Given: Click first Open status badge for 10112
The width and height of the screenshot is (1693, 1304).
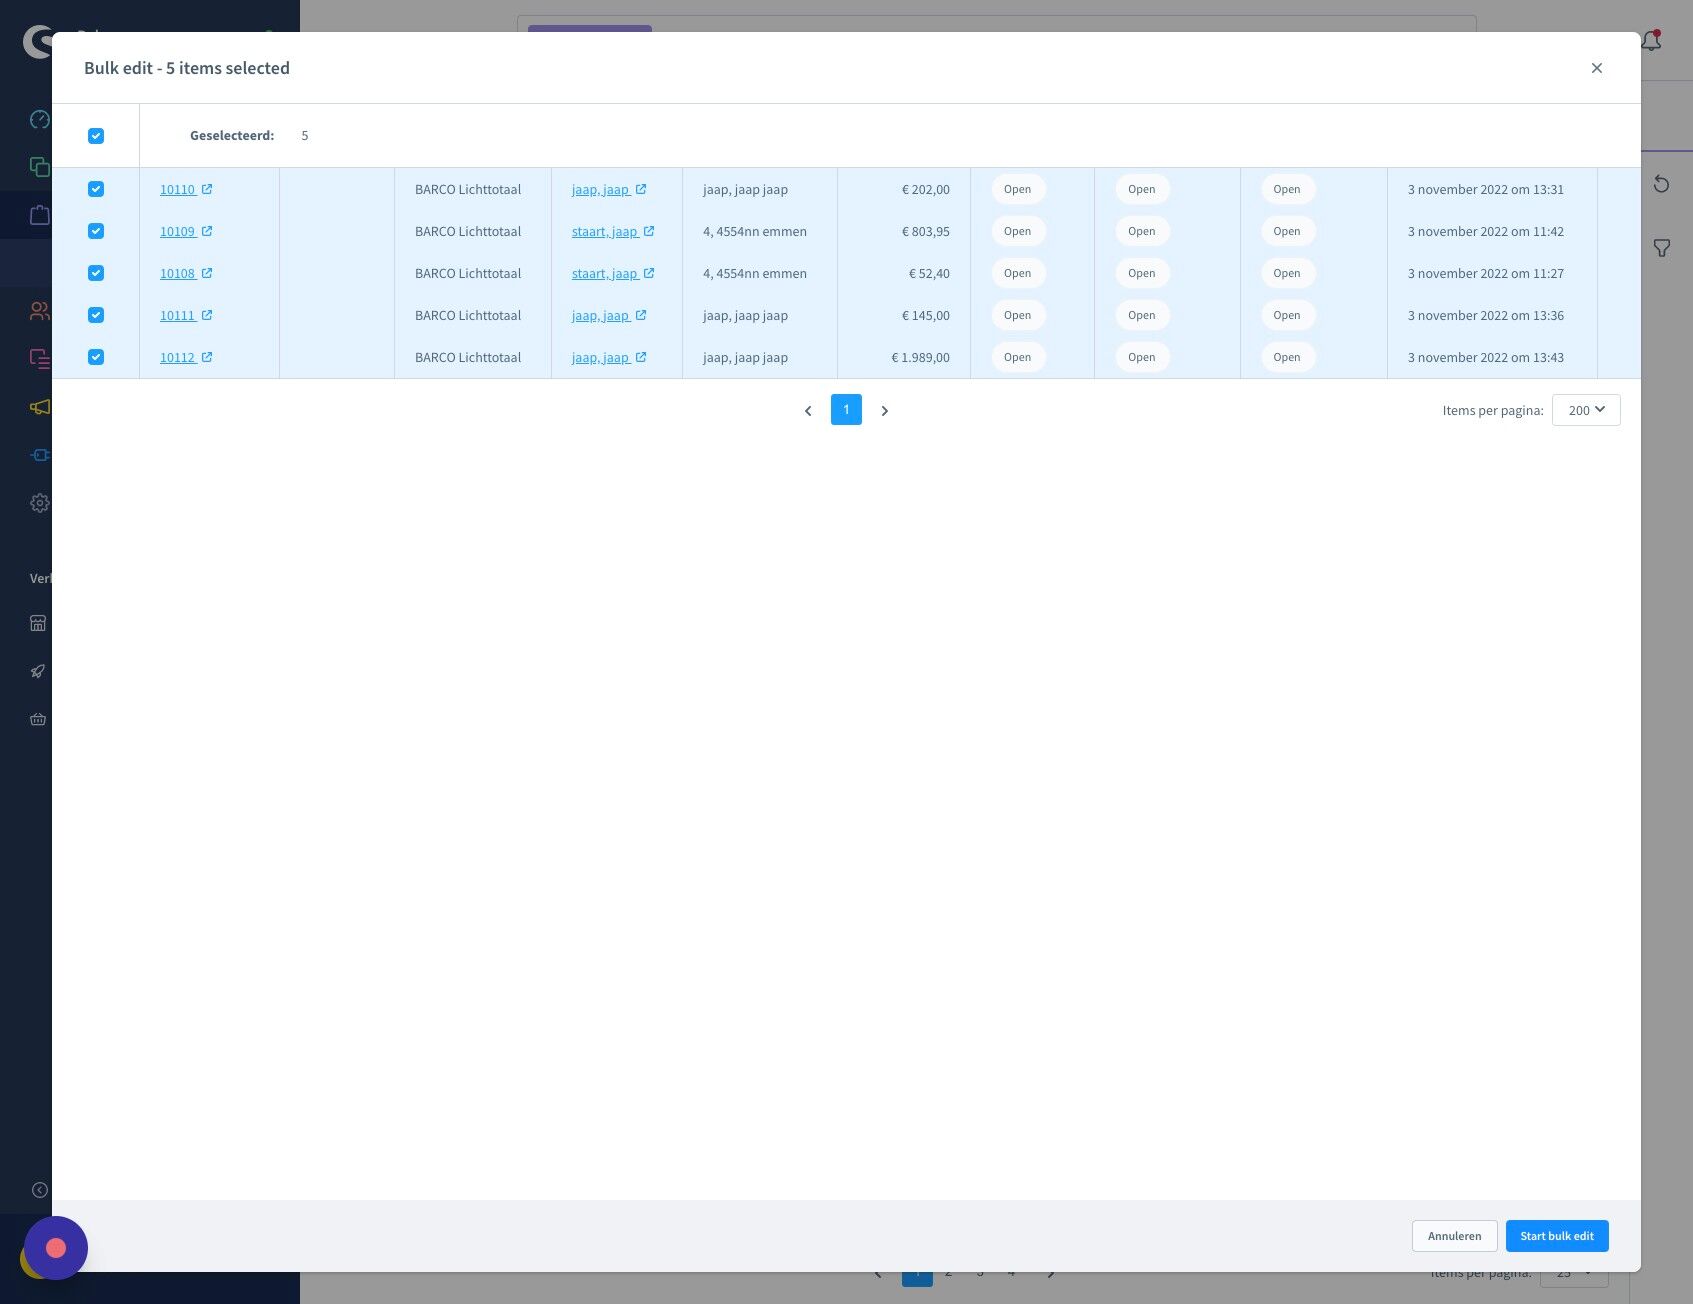Looking at the screenshot, I should (x=1018, y=357).
